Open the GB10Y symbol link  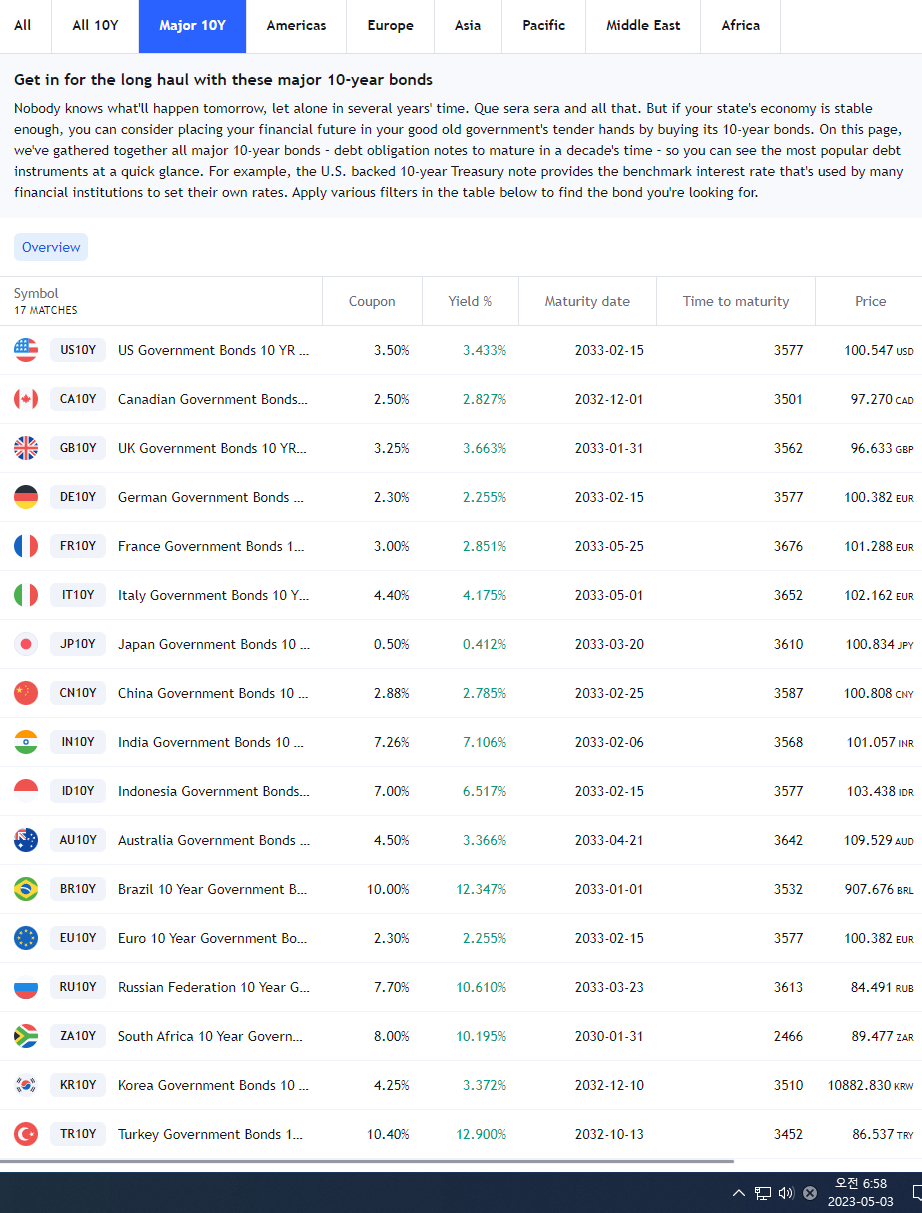pos(78,448)
